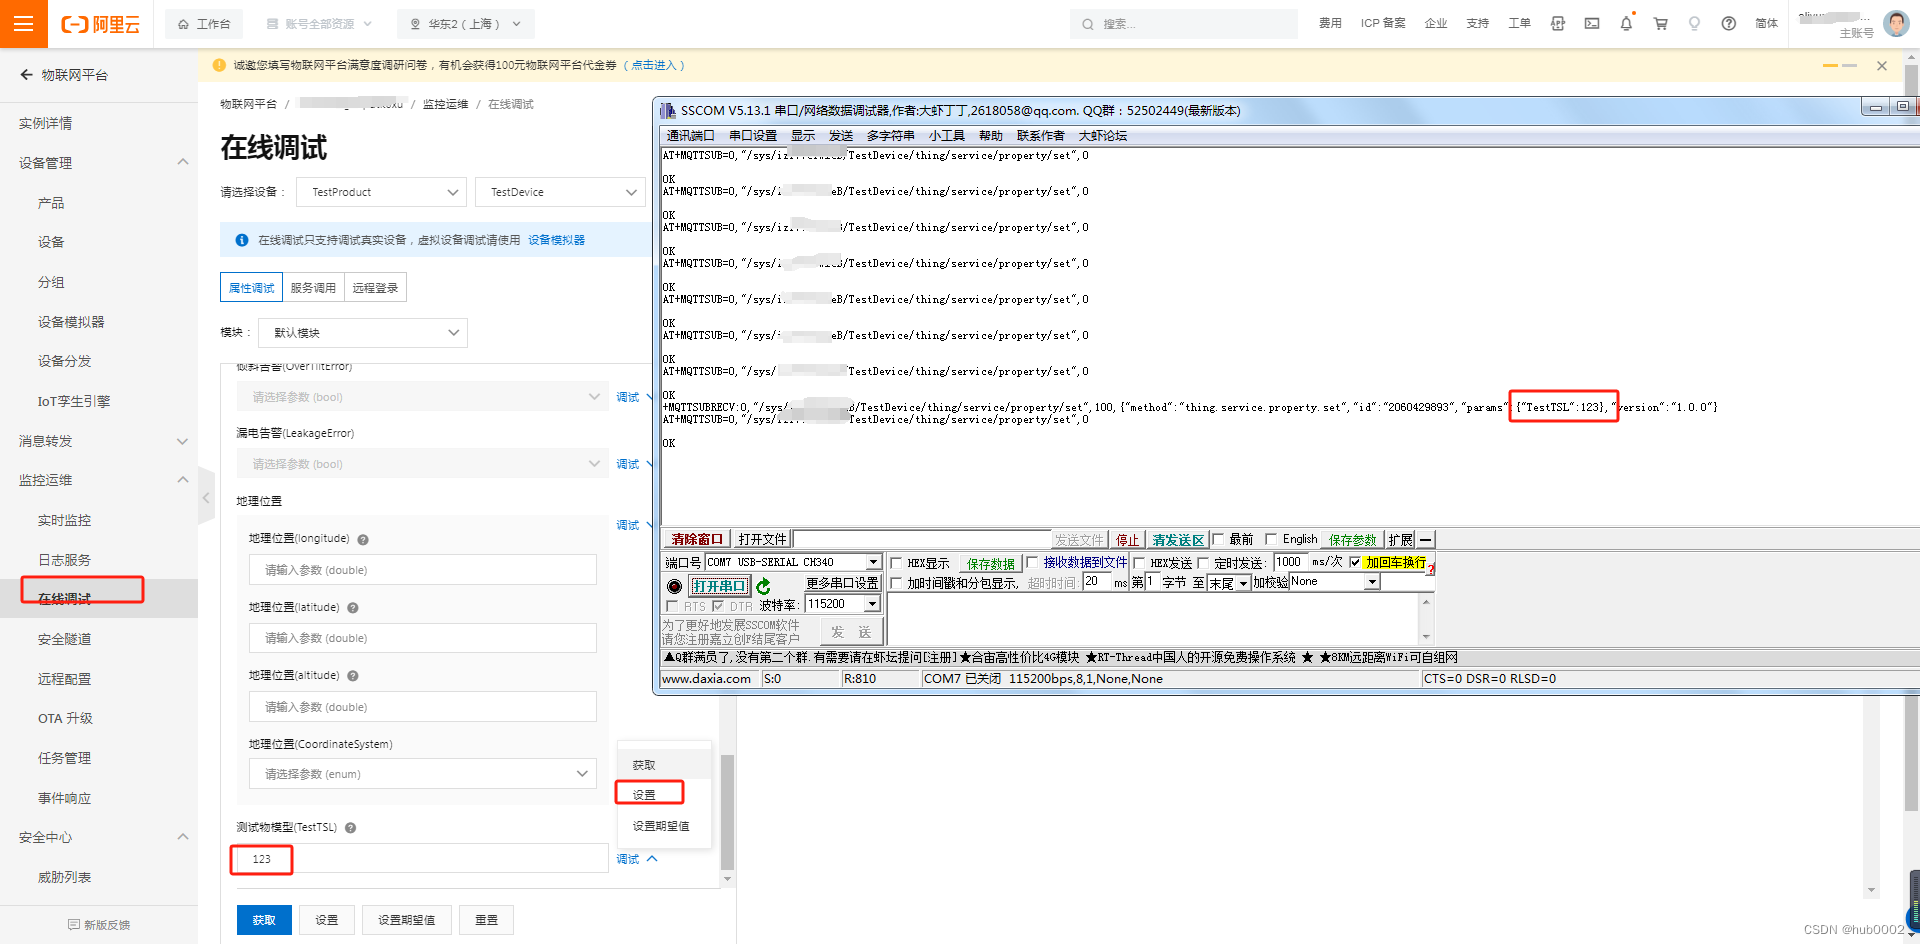
Task: Click help icon next to latitude
Action: click(353, 608)
